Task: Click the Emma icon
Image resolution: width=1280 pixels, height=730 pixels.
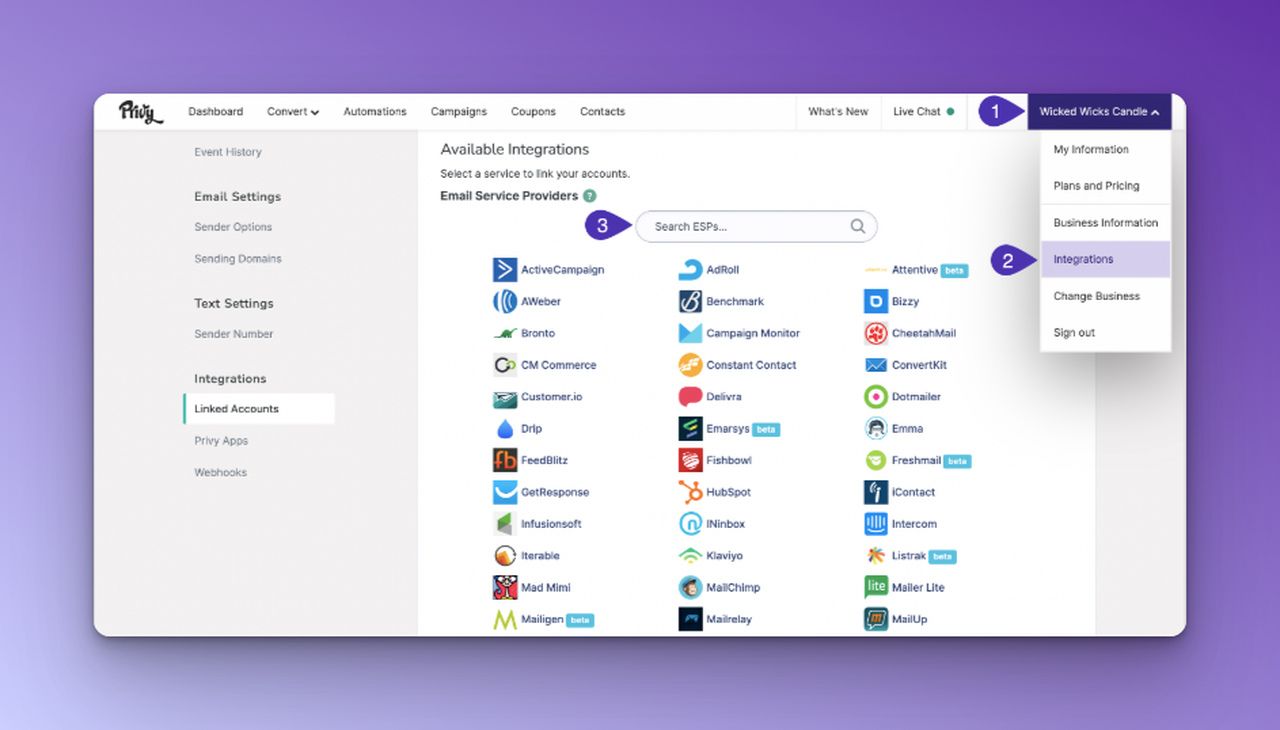Action: [x=876, y=429]
